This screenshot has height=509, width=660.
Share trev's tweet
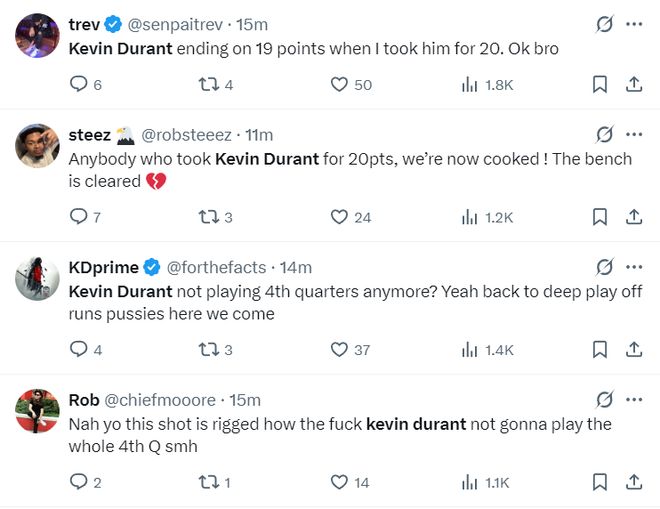633,85
